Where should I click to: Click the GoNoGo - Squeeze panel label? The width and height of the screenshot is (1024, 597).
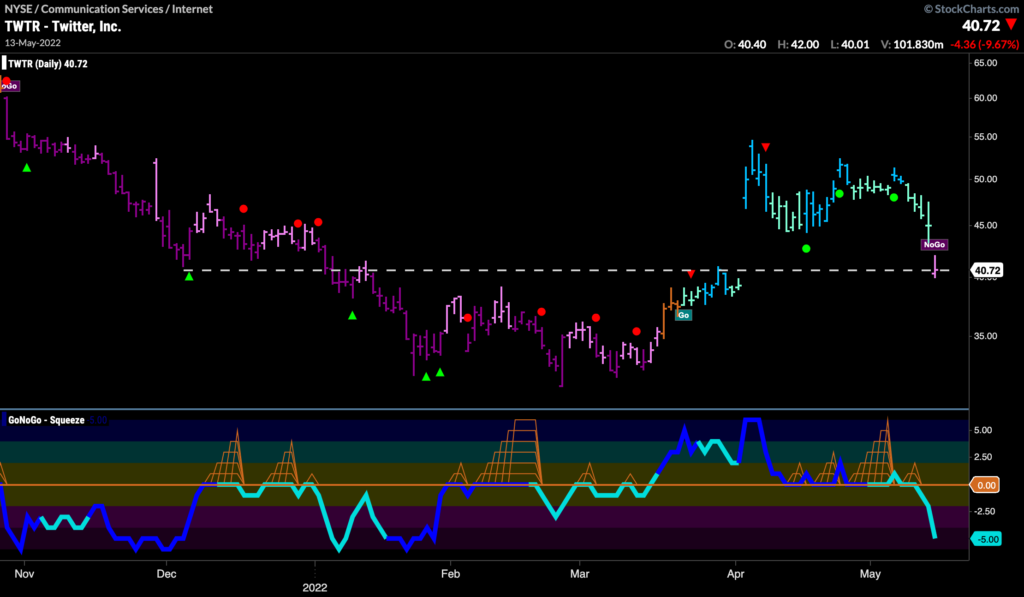[x=46, y=420]
